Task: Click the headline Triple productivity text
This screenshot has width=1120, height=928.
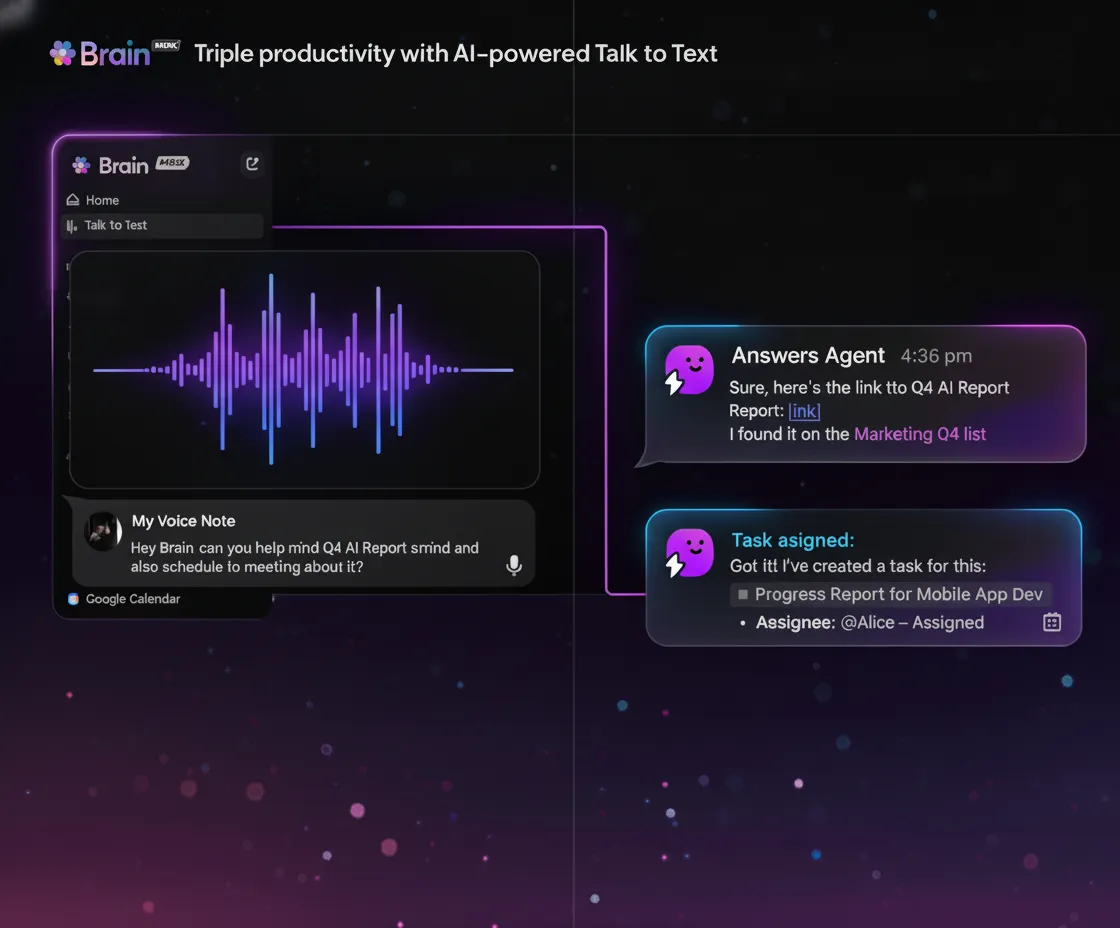Action: tap(456, 54)
